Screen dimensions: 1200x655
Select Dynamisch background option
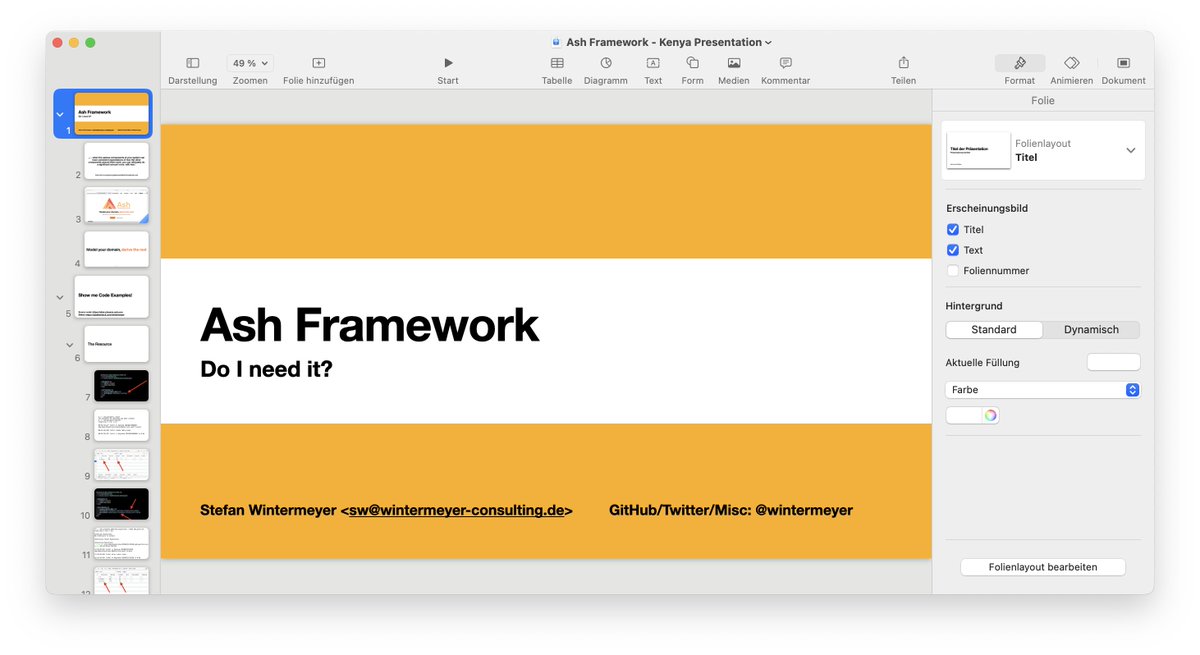[x=1091, y=330]
